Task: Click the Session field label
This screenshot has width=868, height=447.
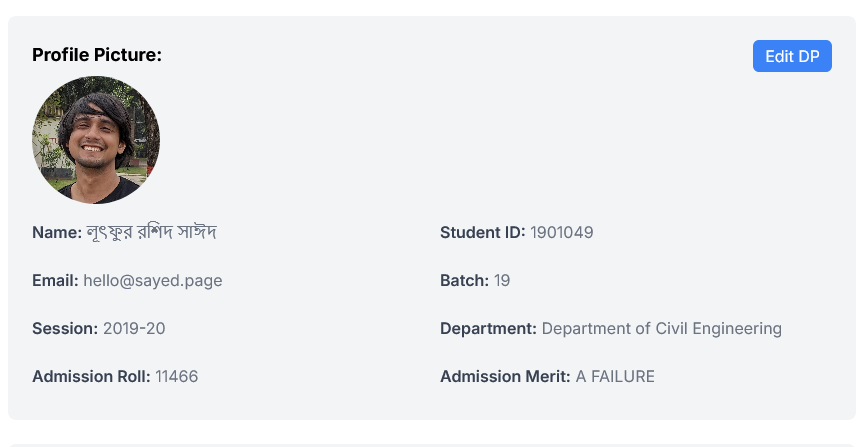Action: [x=65, y=329]
